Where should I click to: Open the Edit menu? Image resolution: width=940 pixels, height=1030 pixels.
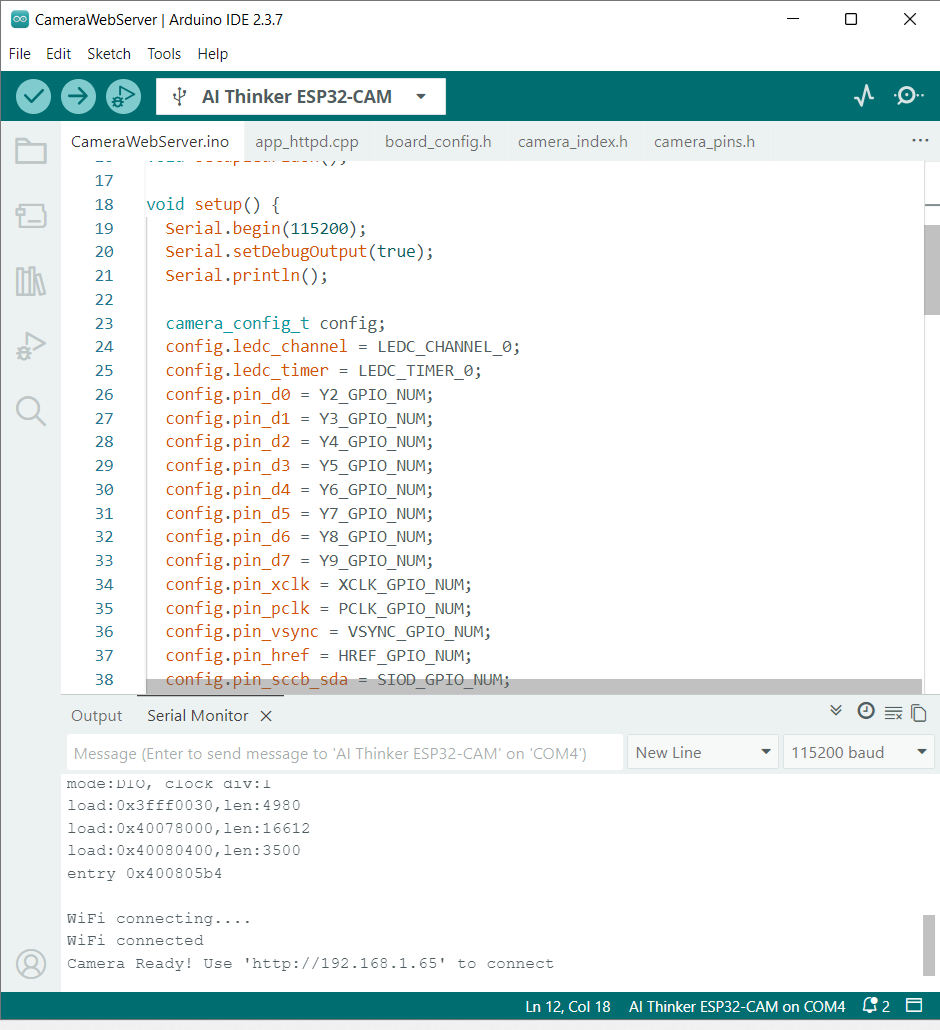pos(58,54)
